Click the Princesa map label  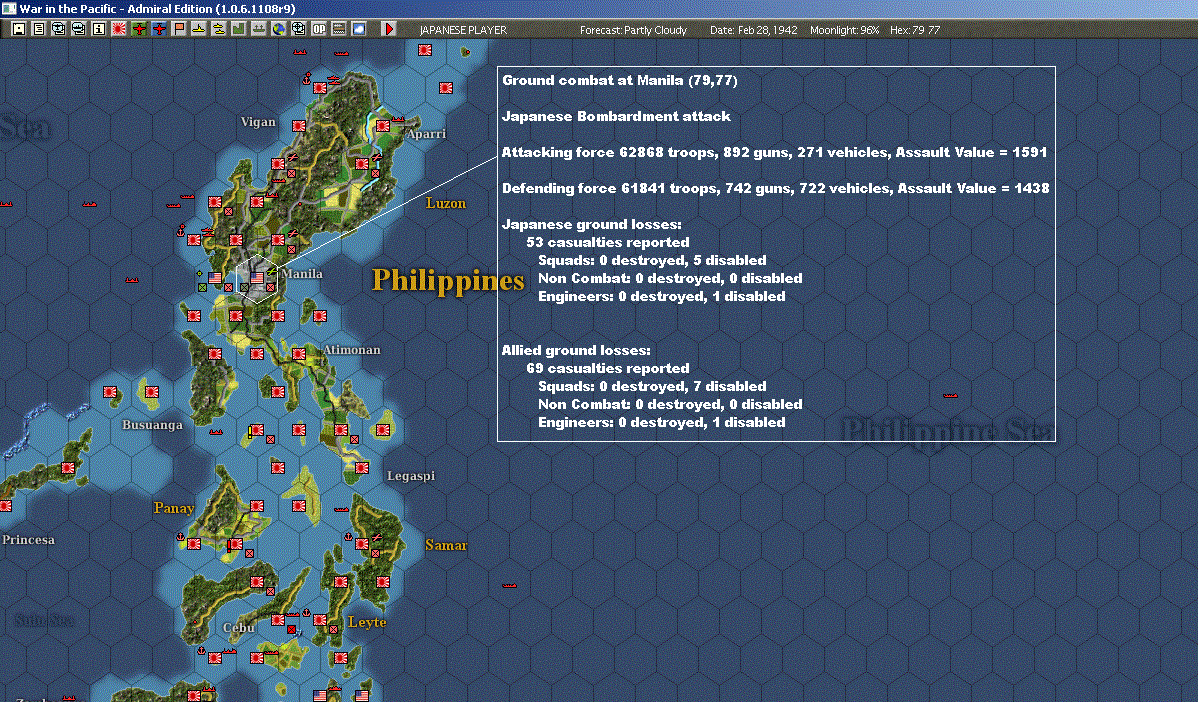(x=28, y=540)
